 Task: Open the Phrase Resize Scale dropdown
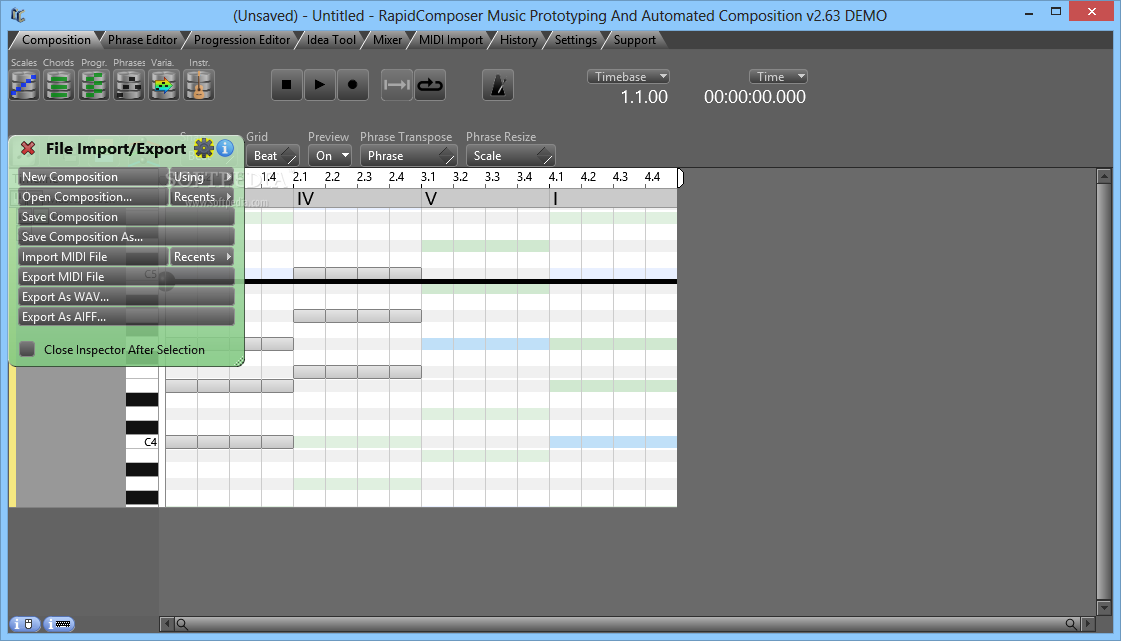point(510,156)
